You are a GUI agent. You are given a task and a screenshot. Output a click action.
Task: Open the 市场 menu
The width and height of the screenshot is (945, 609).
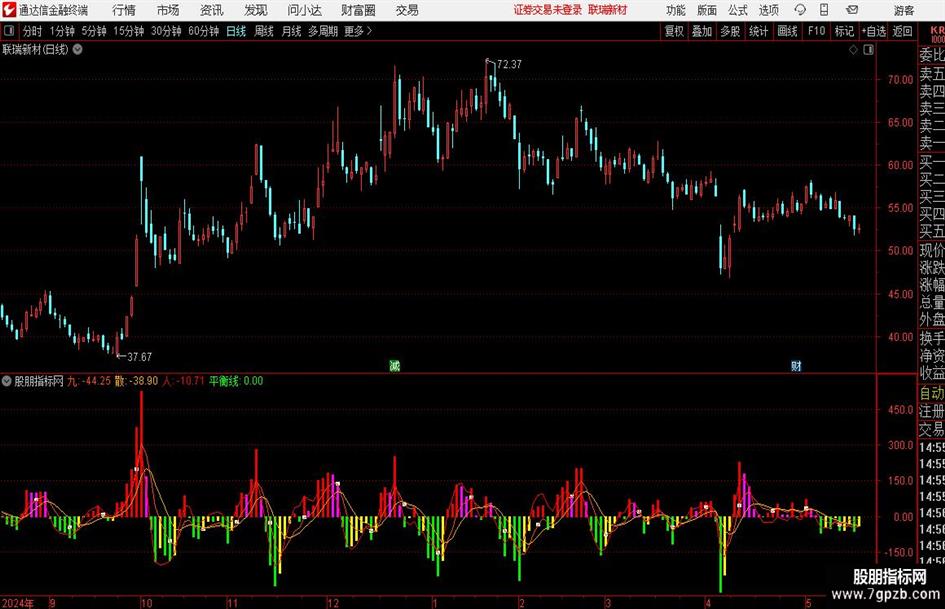pos(168,10)
